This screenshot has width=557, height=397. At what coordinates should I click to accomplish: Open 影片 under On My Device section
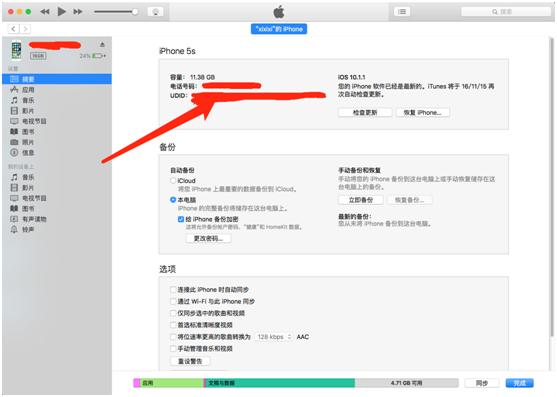[x=57, y=187]
